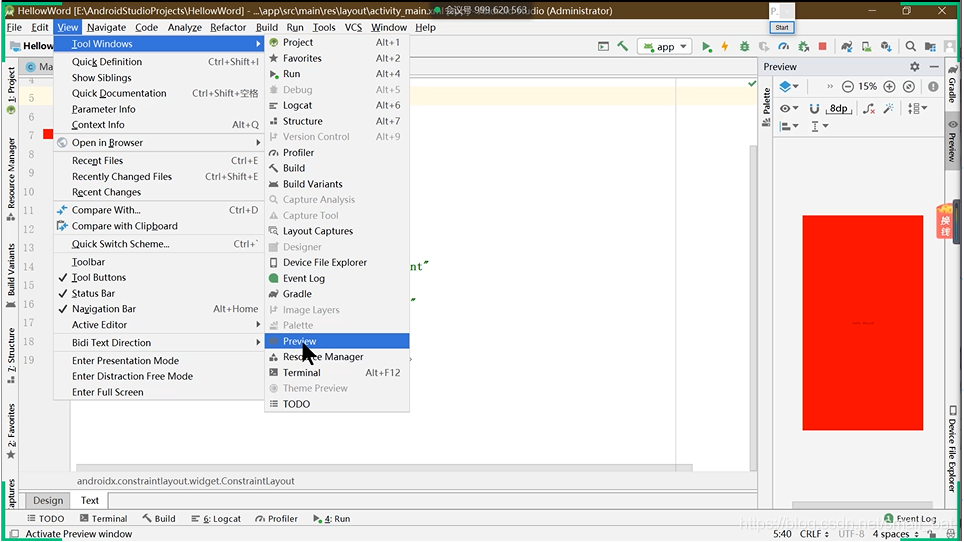Image resolution: width=964 pixels, height=542 pixels.
Task: Switch to the Design tab
Action: (48, 500)
